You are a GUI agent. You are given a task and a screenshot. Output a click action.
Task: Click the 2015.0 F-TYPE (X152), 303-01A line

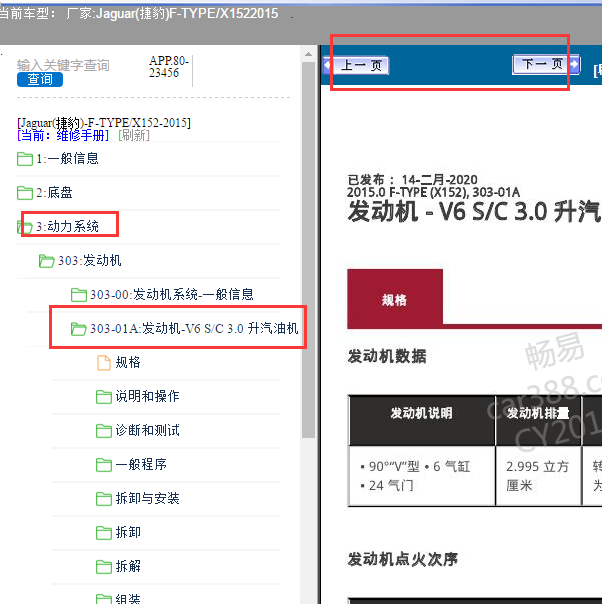(433, 192)
